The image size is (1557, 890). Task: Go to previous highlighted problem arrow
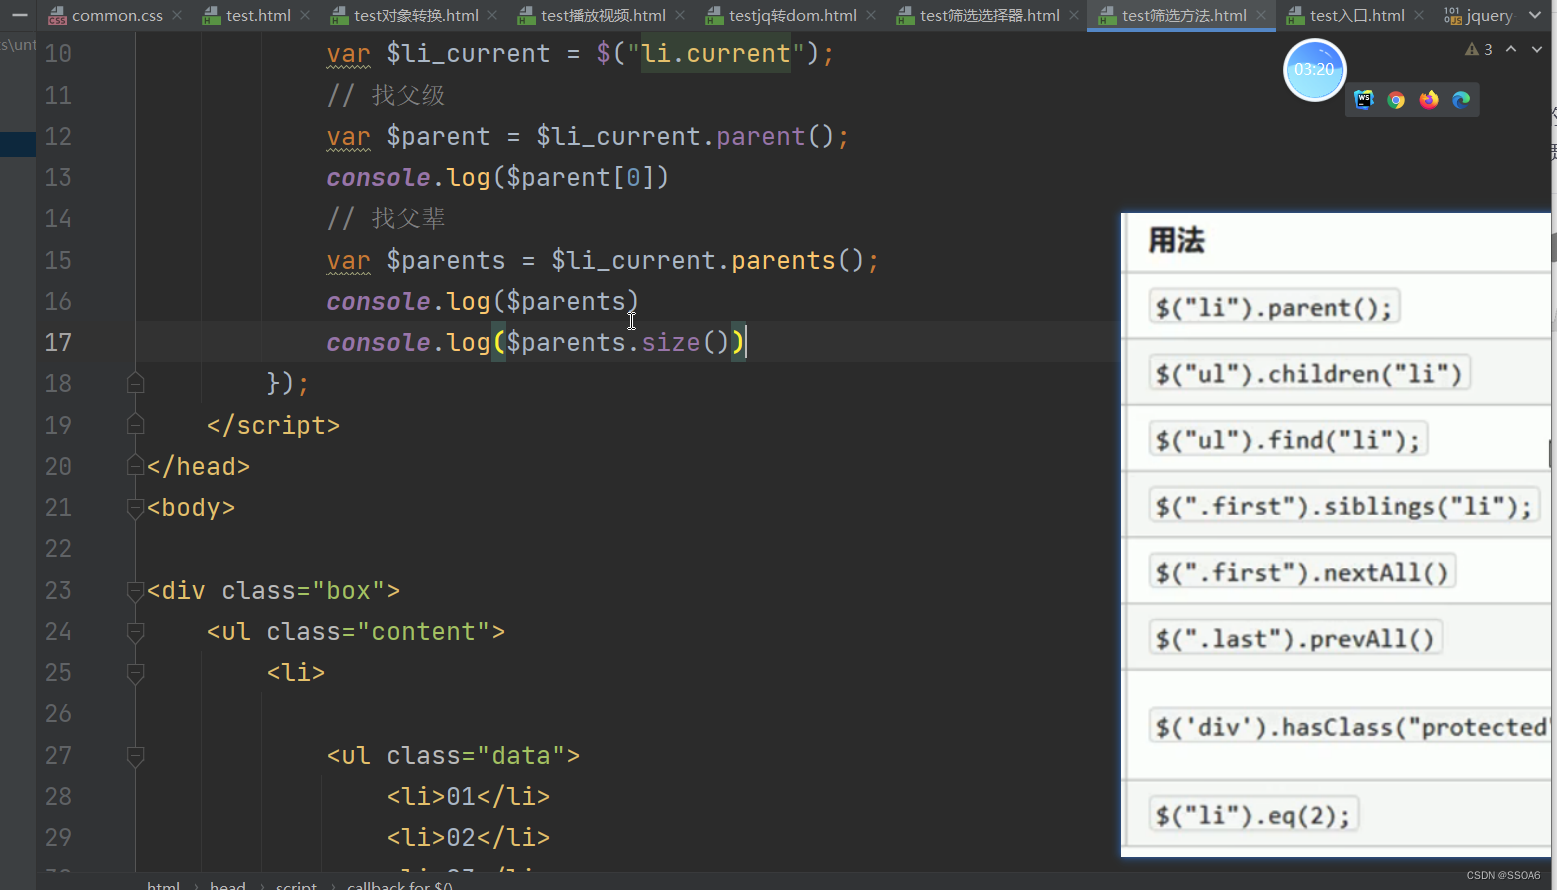[1511, 49]
